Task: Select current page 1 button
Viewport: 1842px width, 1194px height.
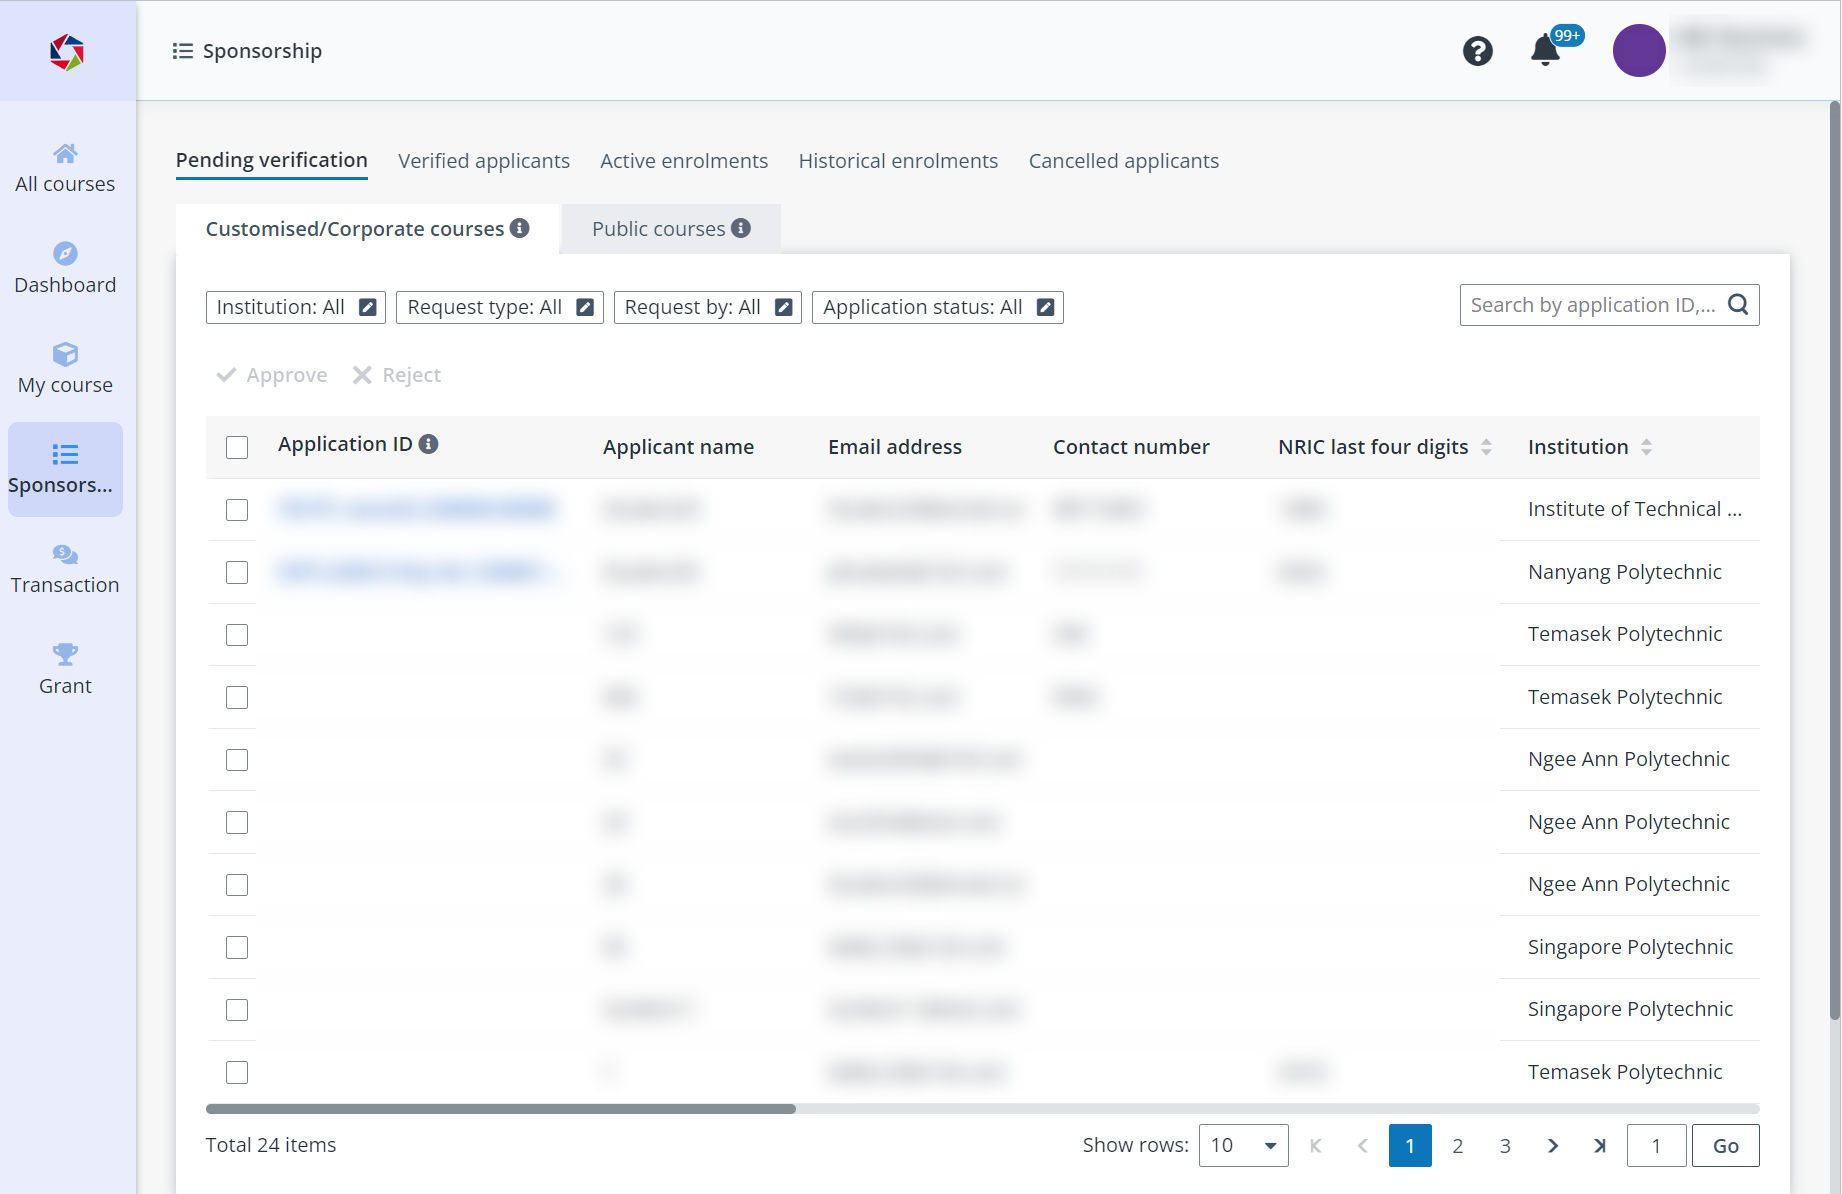Action: [x=1410, y=1146]
